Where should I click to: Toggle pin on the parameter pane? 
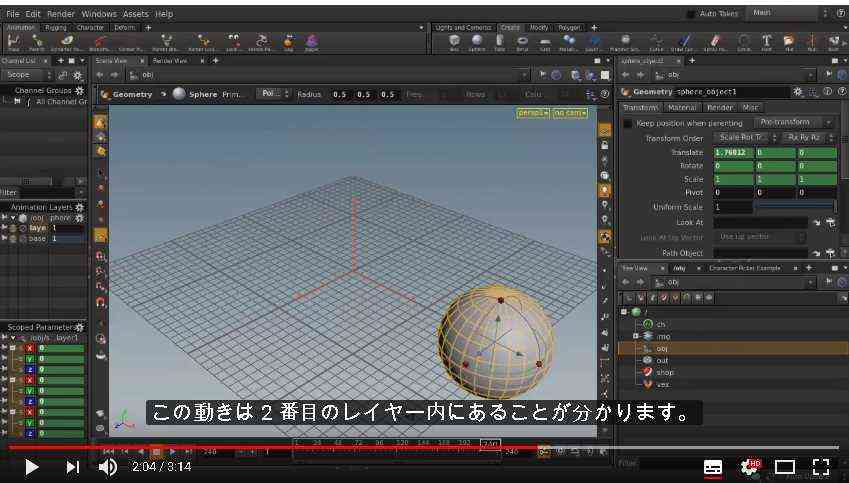click(829, 75)
